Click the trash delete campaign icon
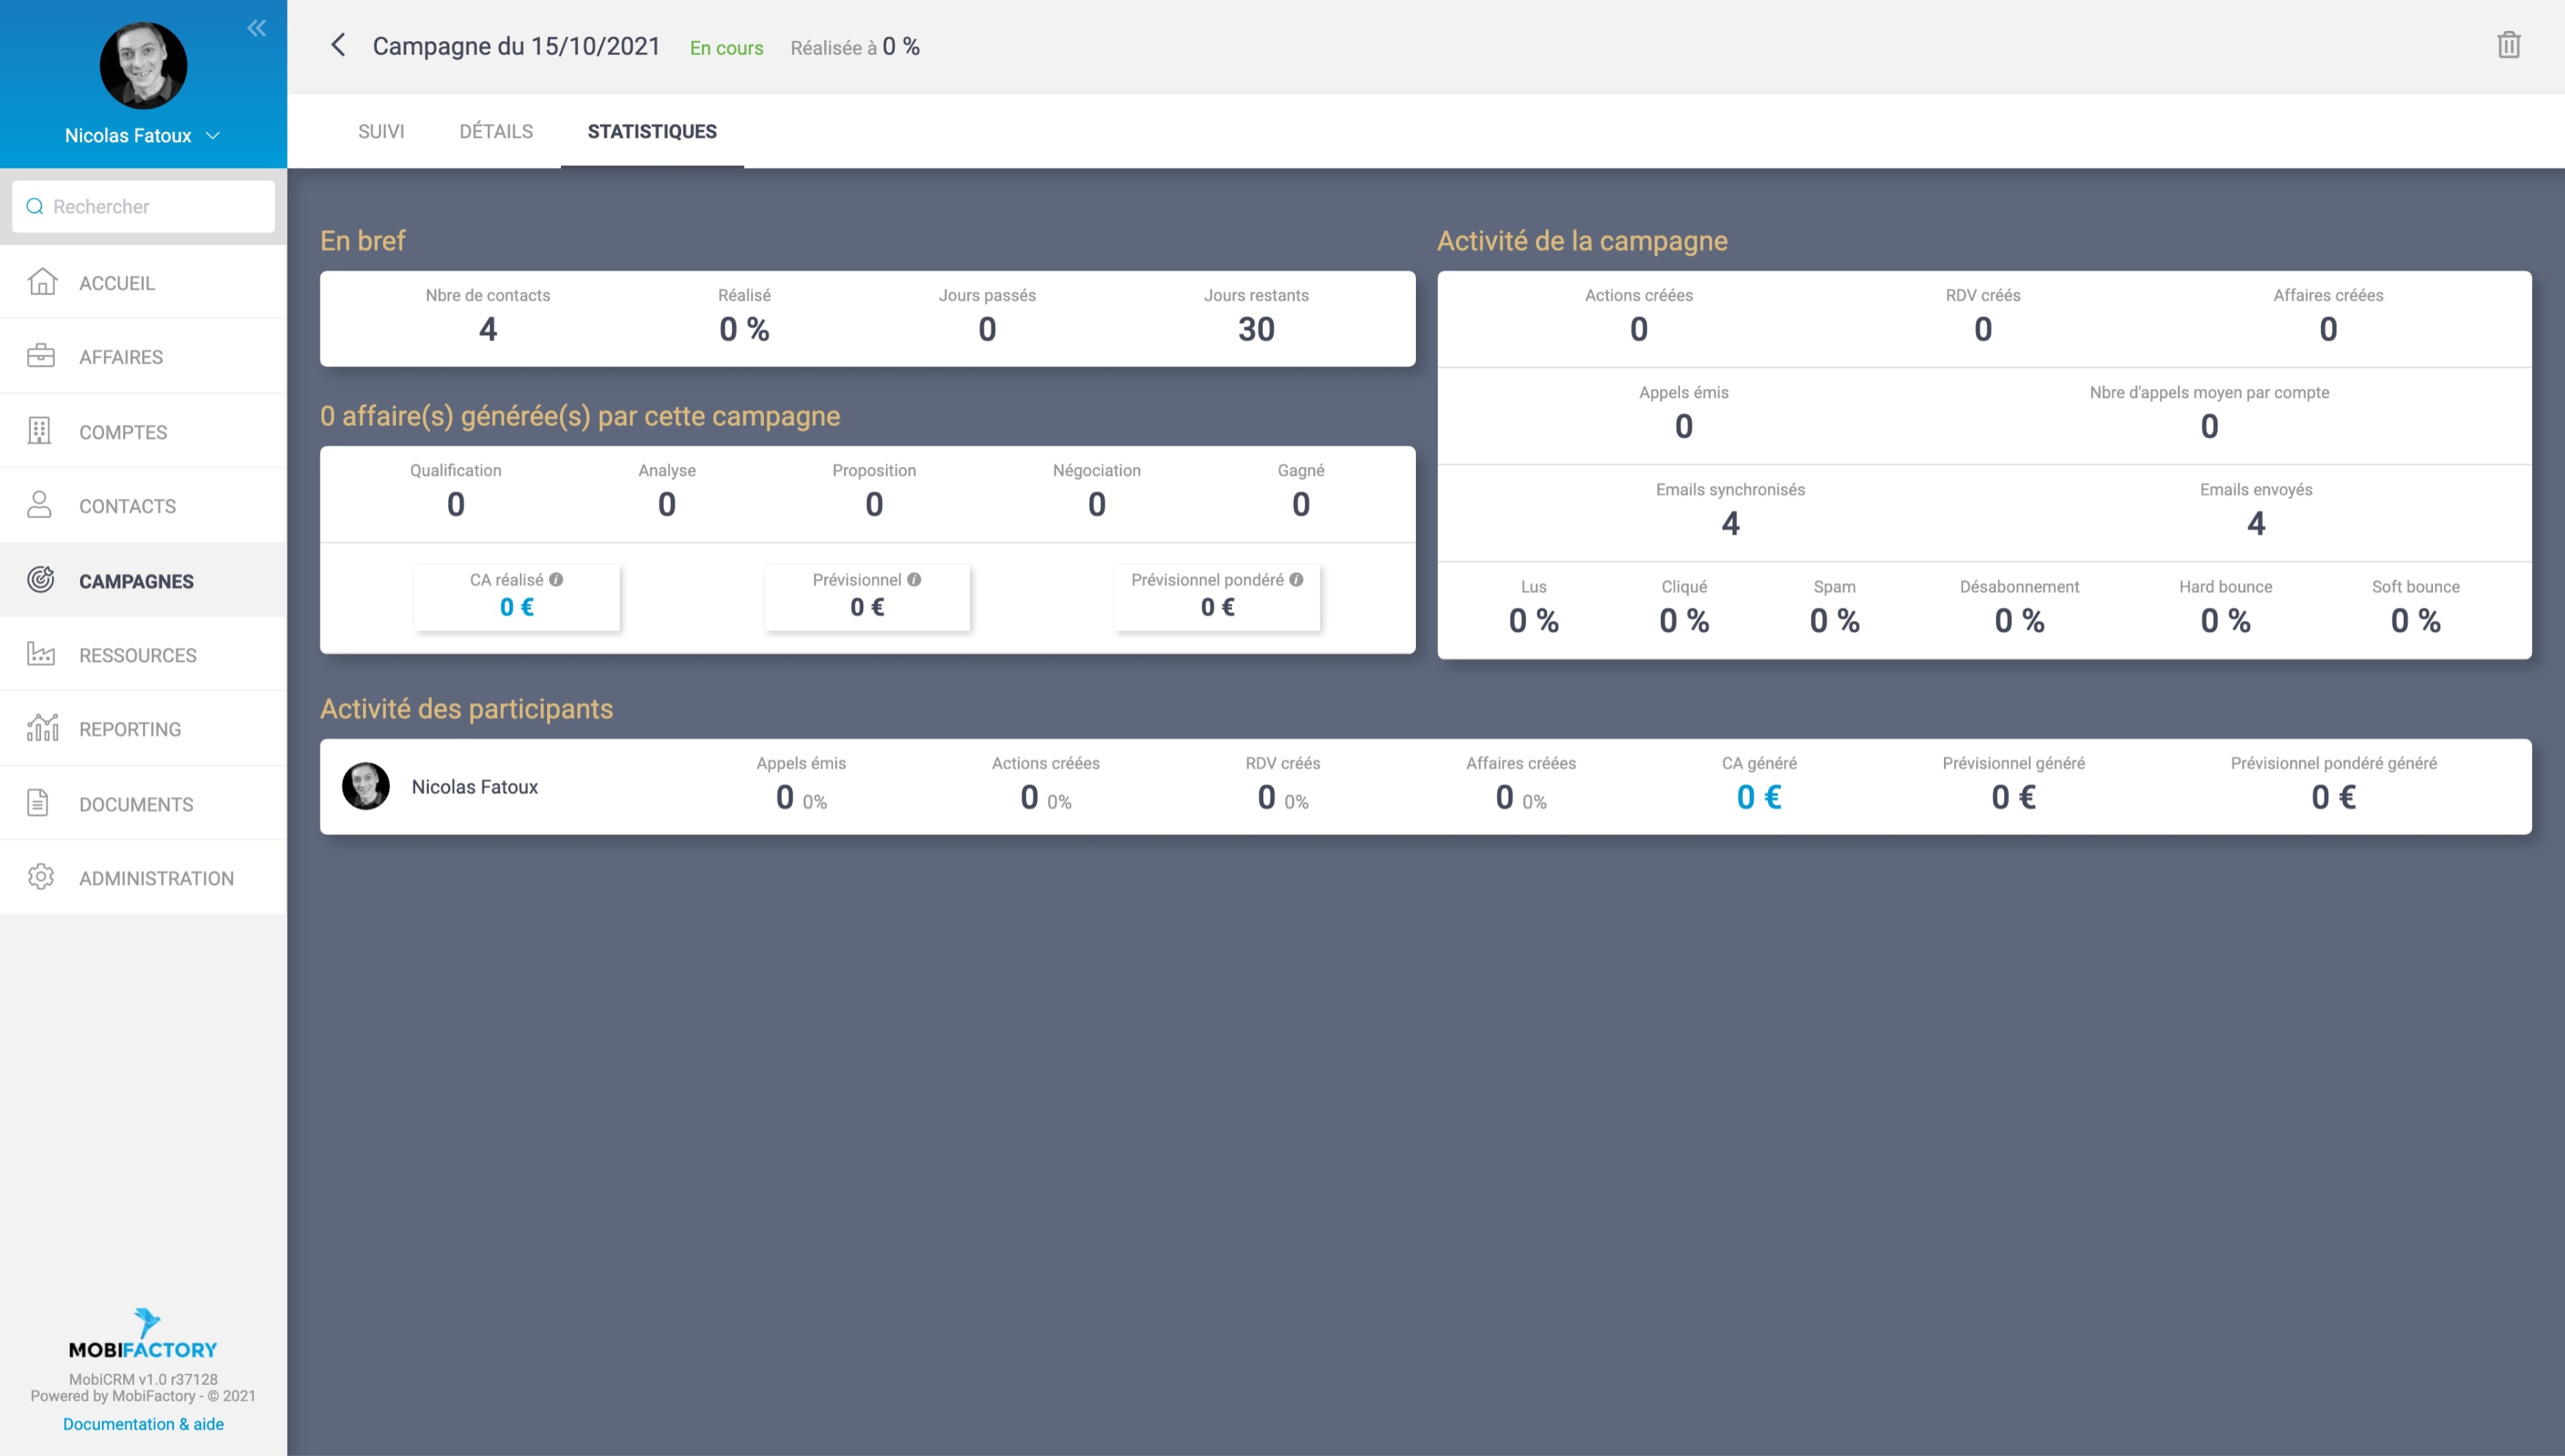Screen dimensions: 2565x1456 click(2508, 45)
